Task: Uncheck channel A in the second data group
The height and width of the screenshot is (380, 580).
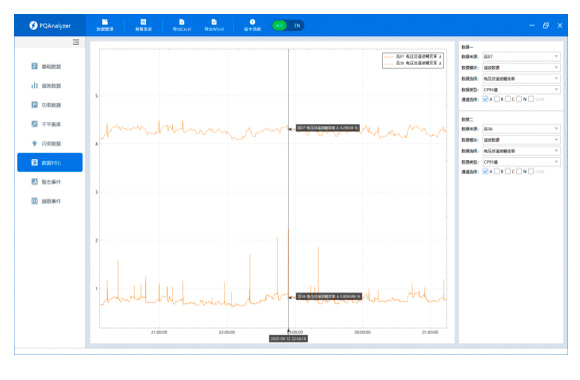Action: pyautogui.click(x=485, y=171)
